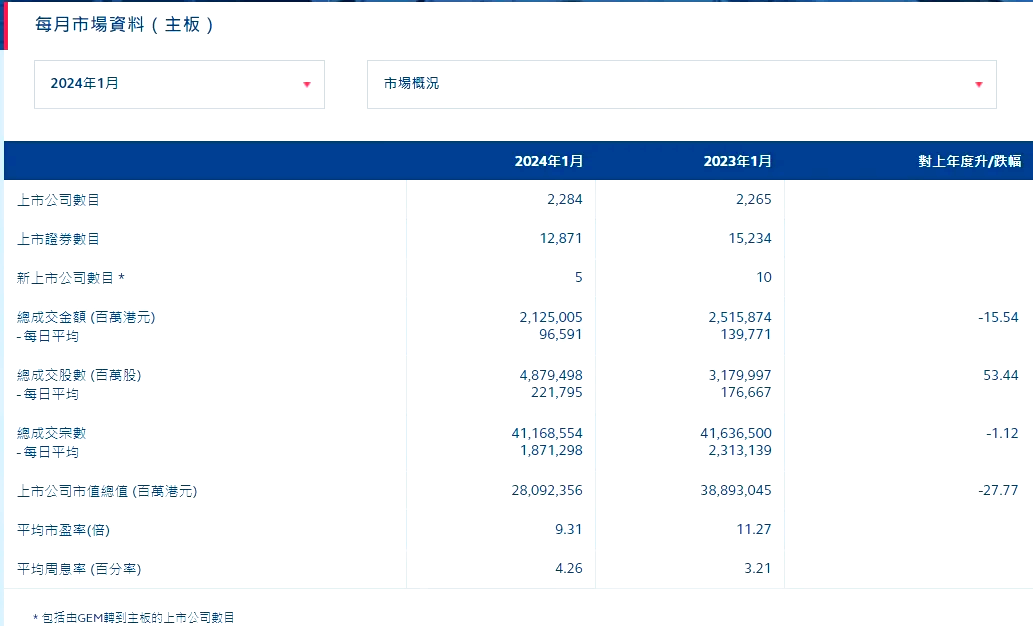Select the 新上市公司數目 * row label
Image resolution: width=1033 pixels, height=626 pixels.
coord(71,278)
